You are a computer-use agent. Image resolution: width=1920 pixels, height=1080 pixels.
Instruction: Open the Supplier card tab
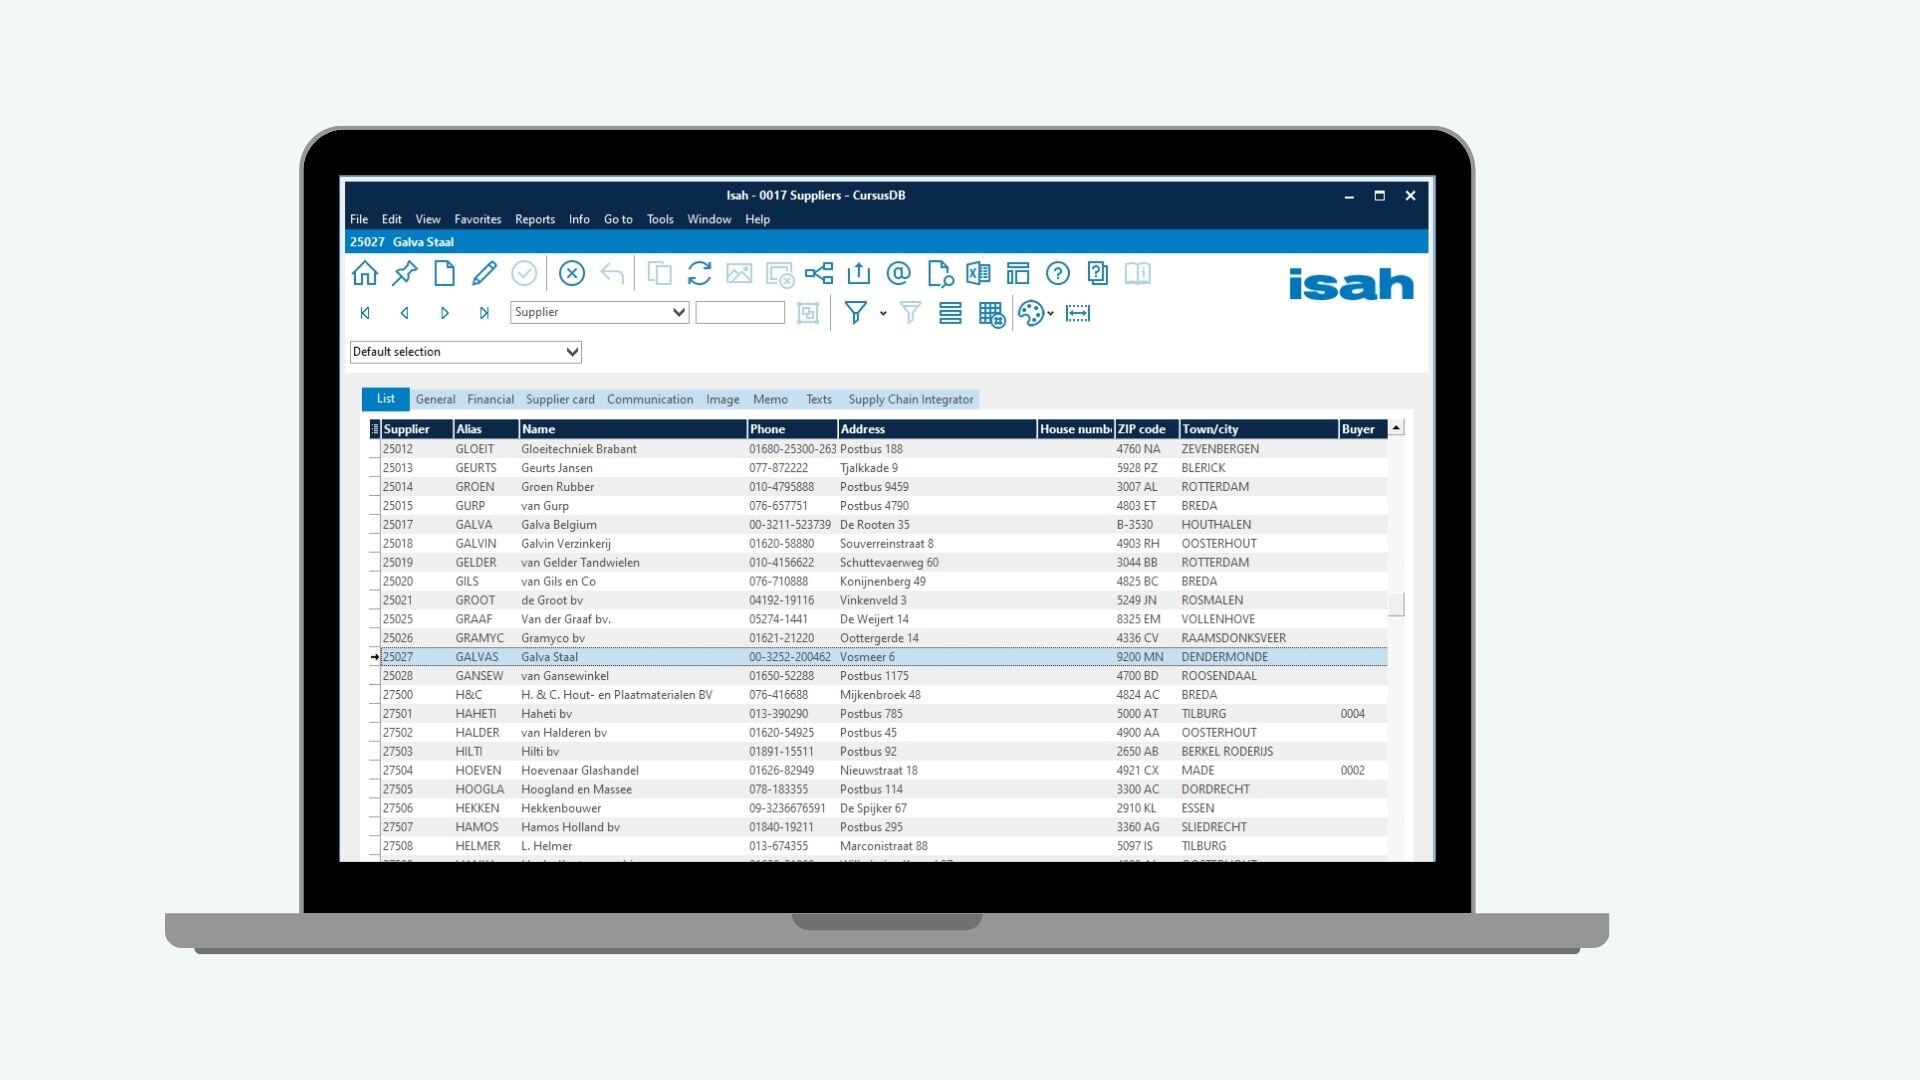(560, 399)
